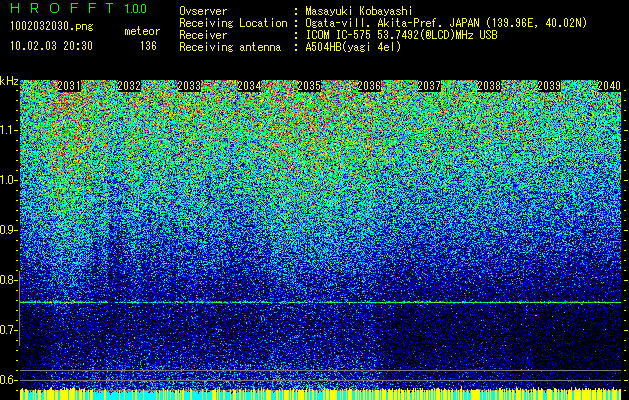Click the bright cyan carrier line near 0.75 kHz
The height and width of the screenshot is (400, 629).
(320, 303)
